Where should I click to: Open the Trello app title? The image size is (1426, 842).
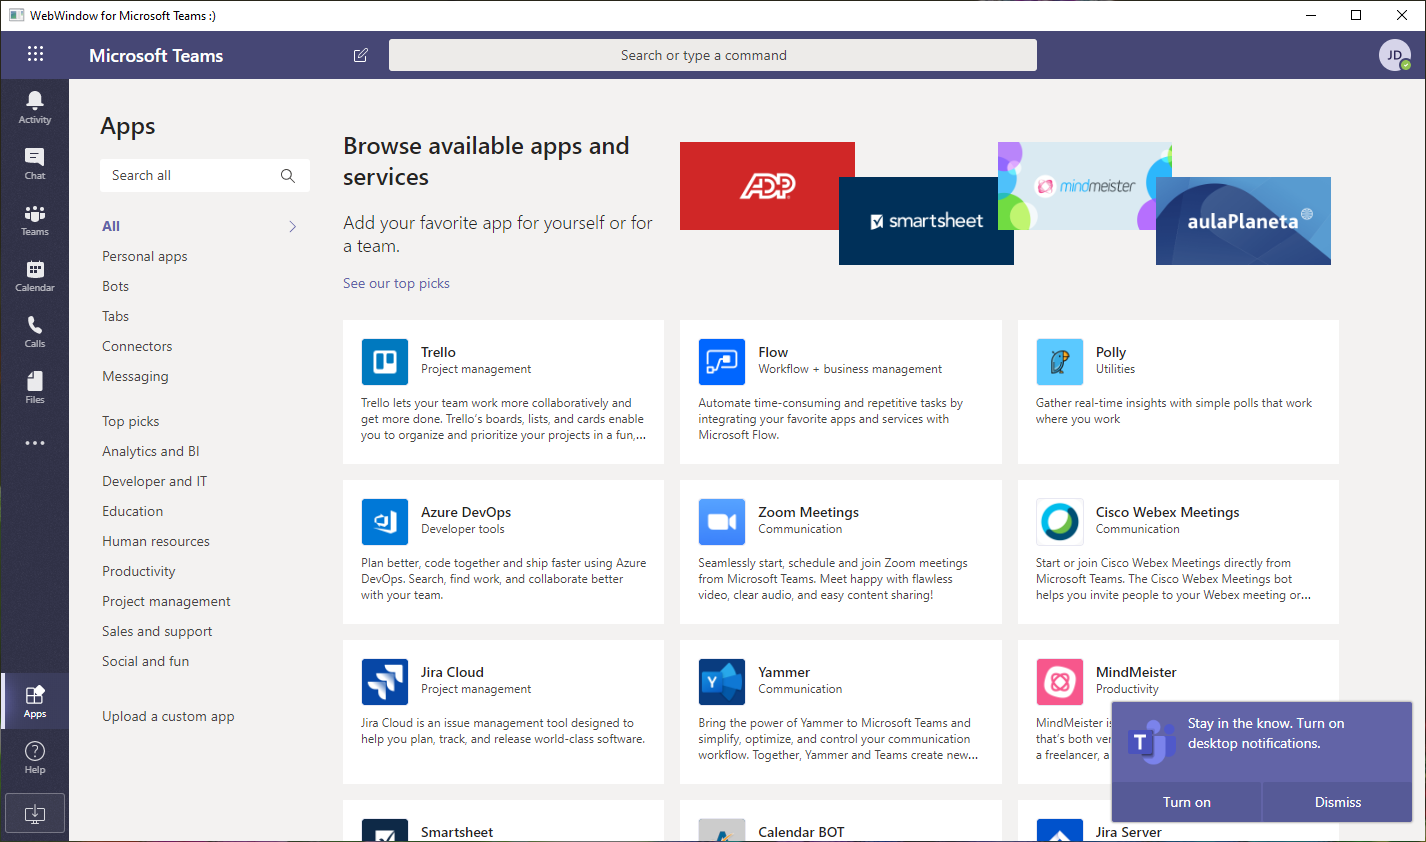point(438,352)
